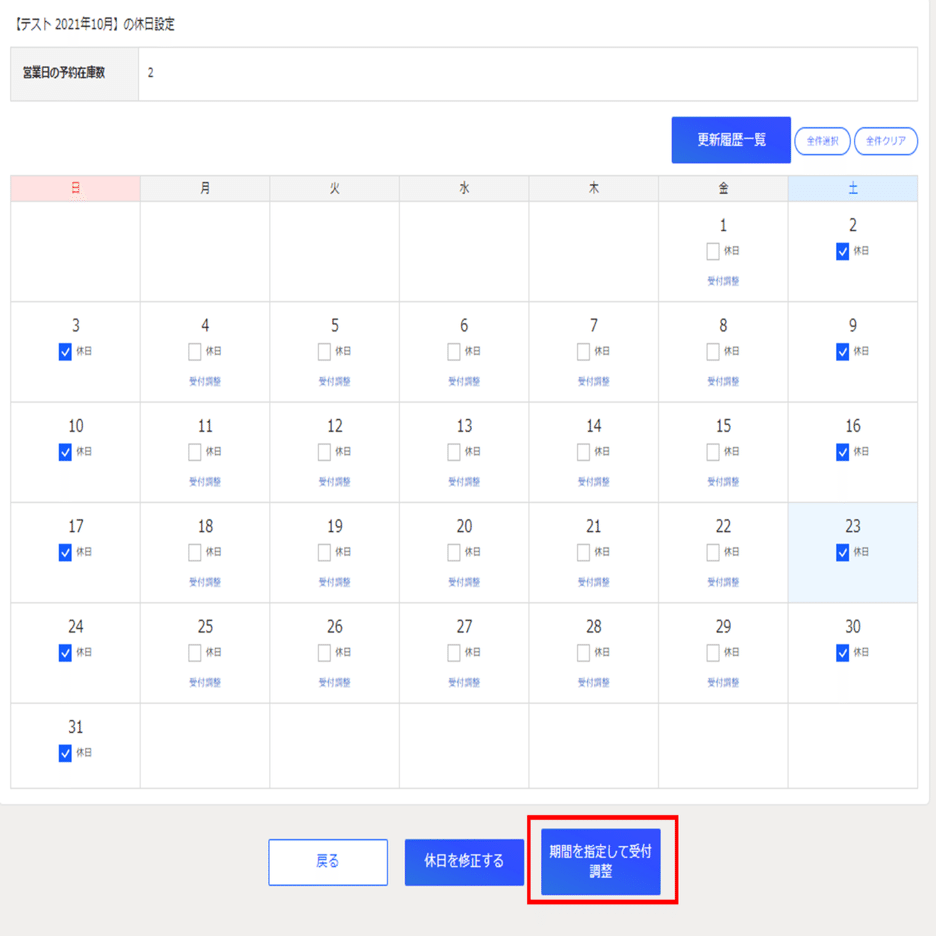Open 受付調整 link for day 15
Screen dimensions: 936x936
(723, 482)
